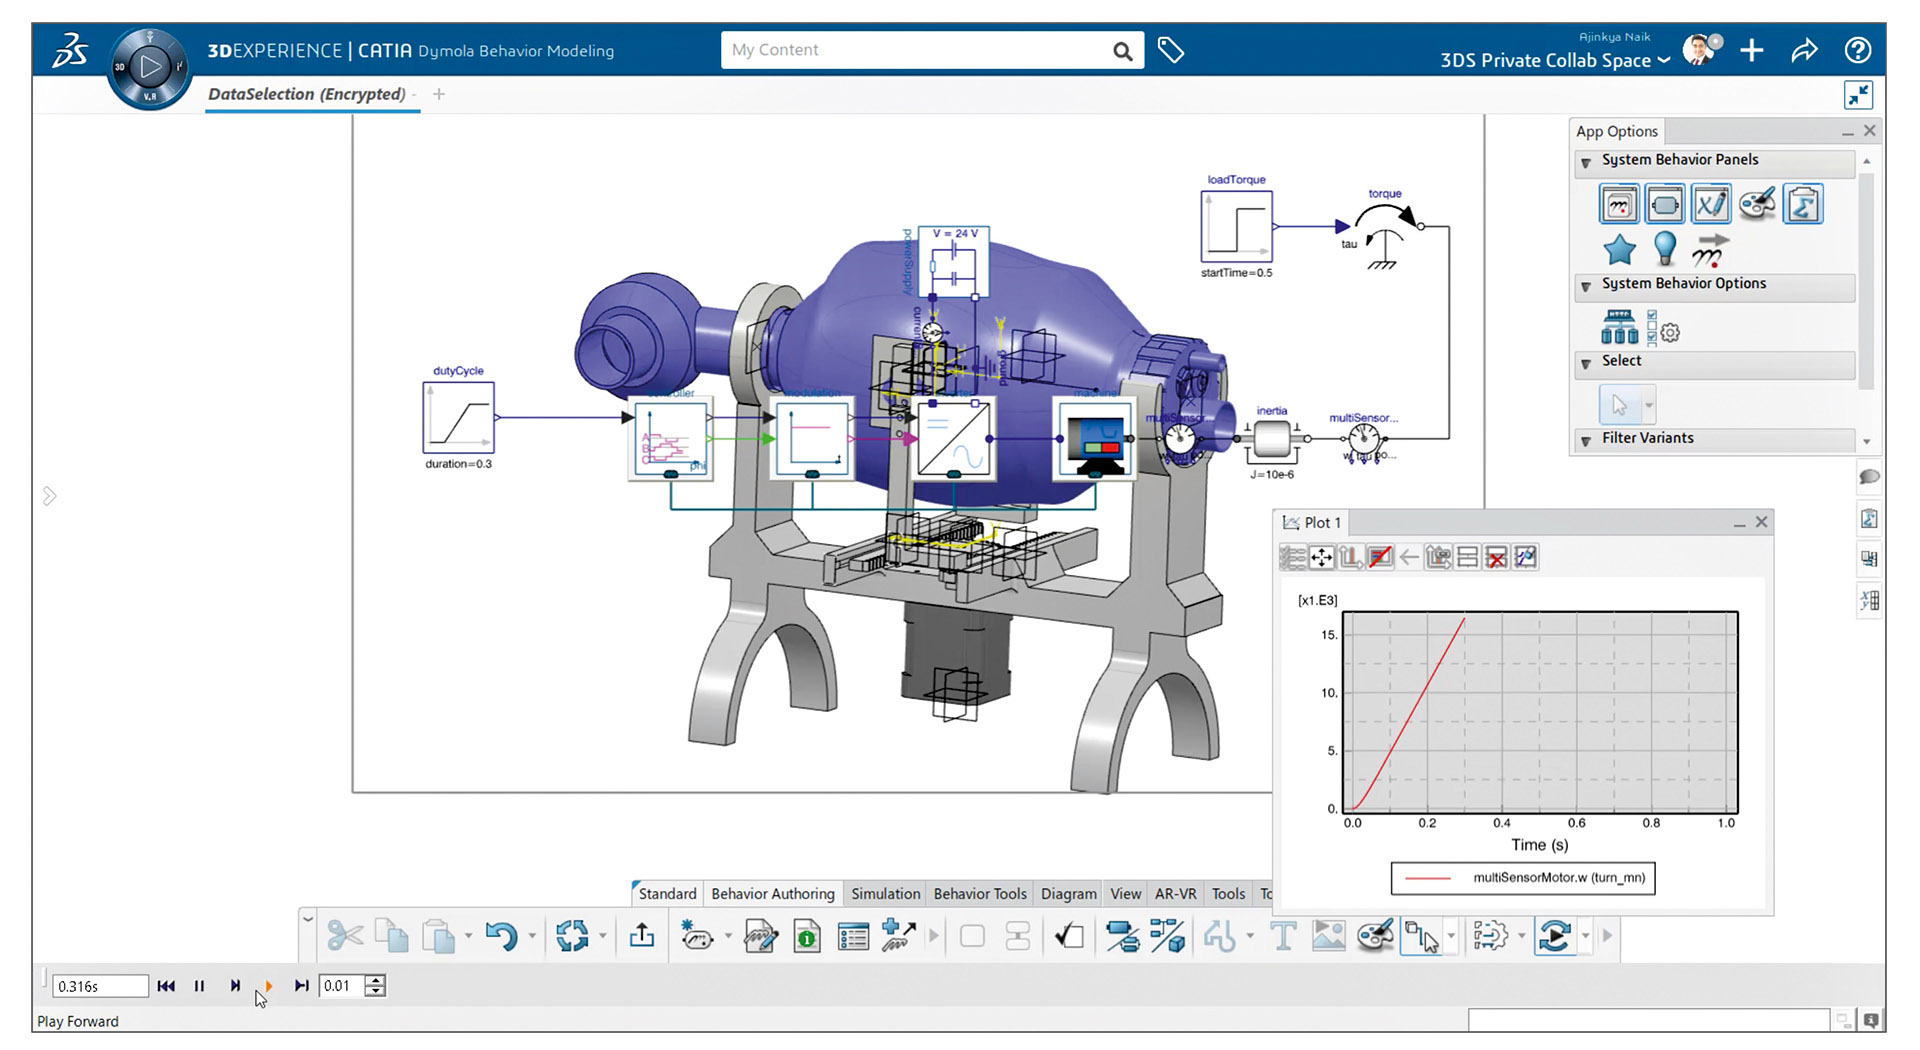Open the dropdown arrow next to Paste
The height and width of the screenshot is (1050, 1920).
(x=468, y=937)
